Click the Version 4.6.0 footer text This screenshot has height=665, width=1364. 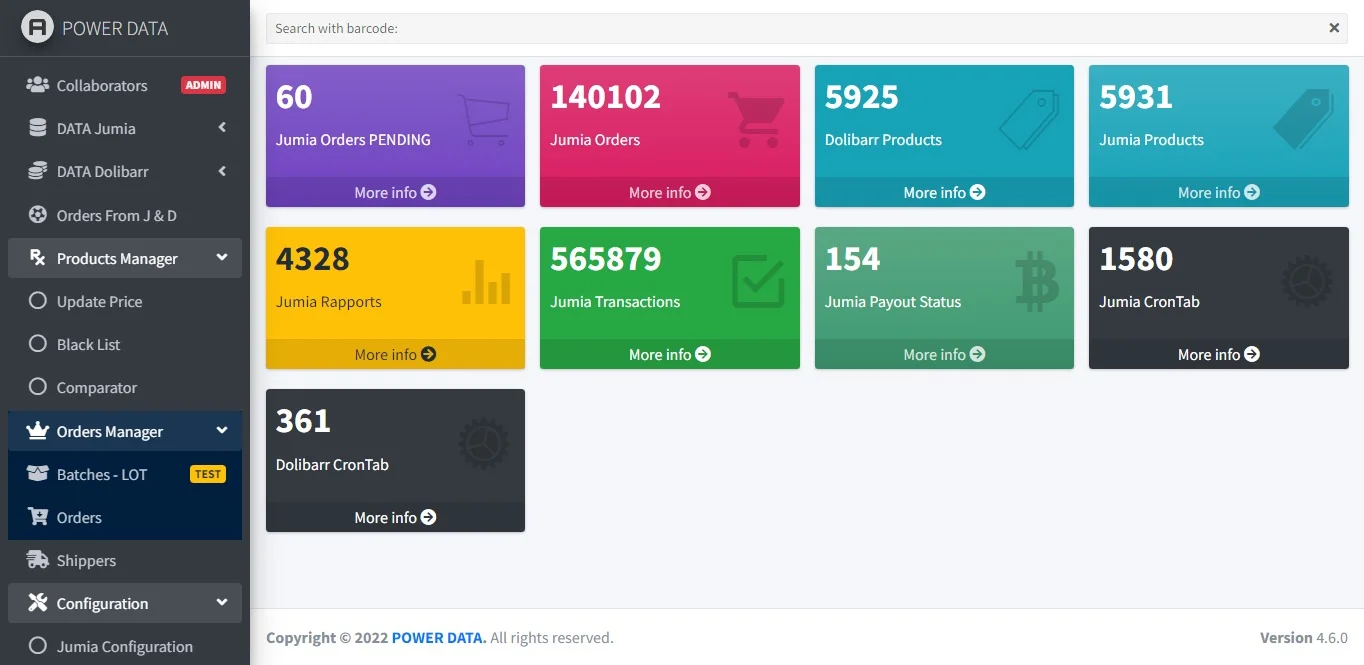click(x=1304, y=637)
